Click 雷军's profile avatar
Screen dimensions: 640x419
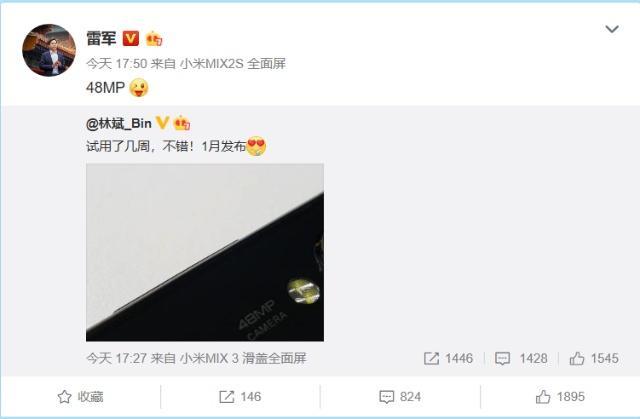[49, 50]
